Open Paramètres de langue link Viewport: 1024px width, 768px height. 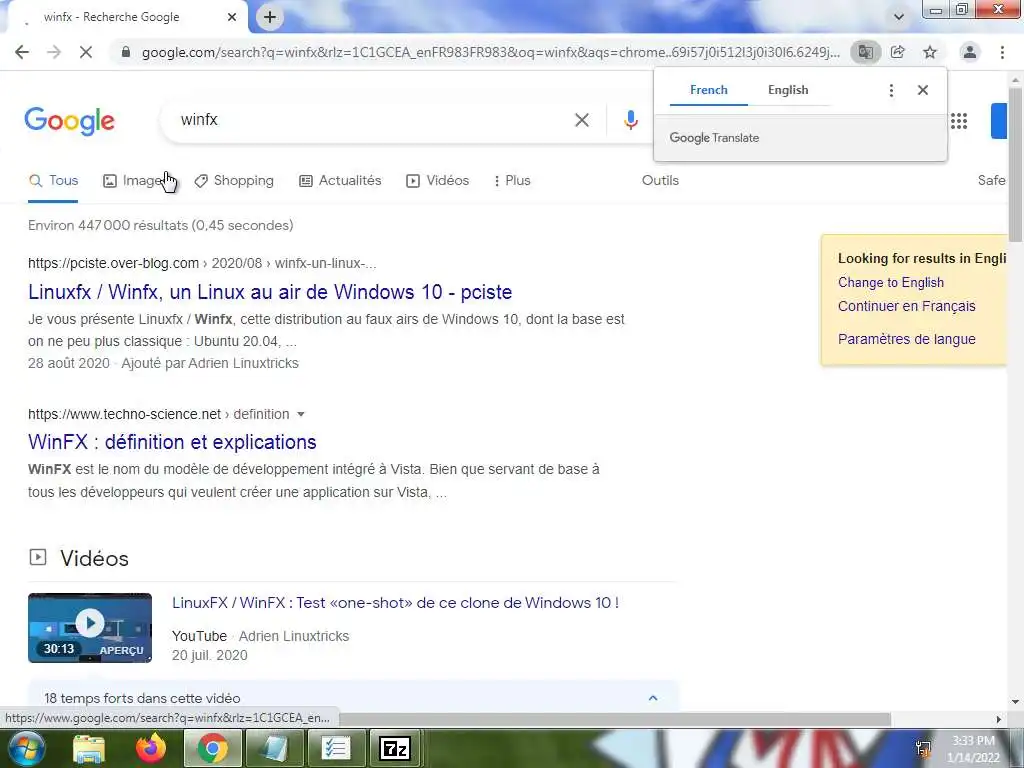click(x=906, y=339)
